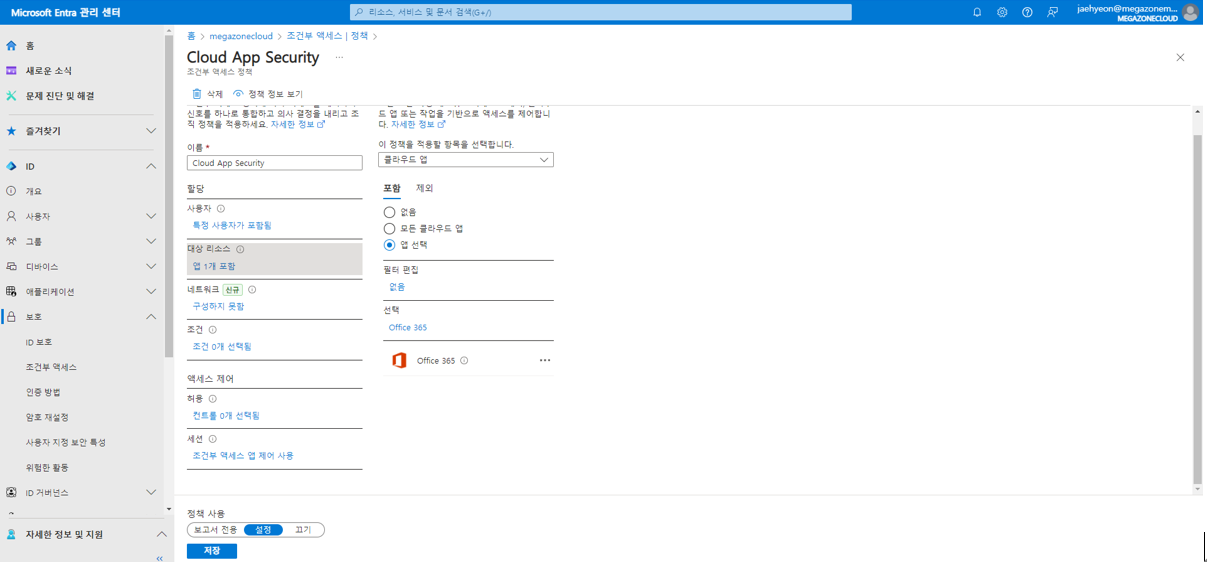
Task: Open the user account avatar
Action: 1190,12
